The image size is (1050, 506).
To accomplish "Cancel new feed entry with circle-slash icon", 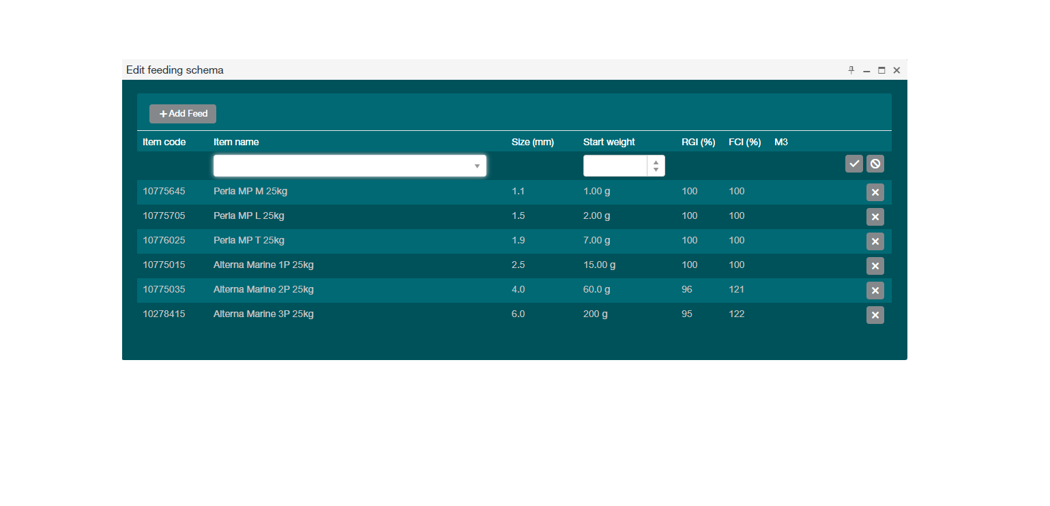I will (x=875, y=164).
